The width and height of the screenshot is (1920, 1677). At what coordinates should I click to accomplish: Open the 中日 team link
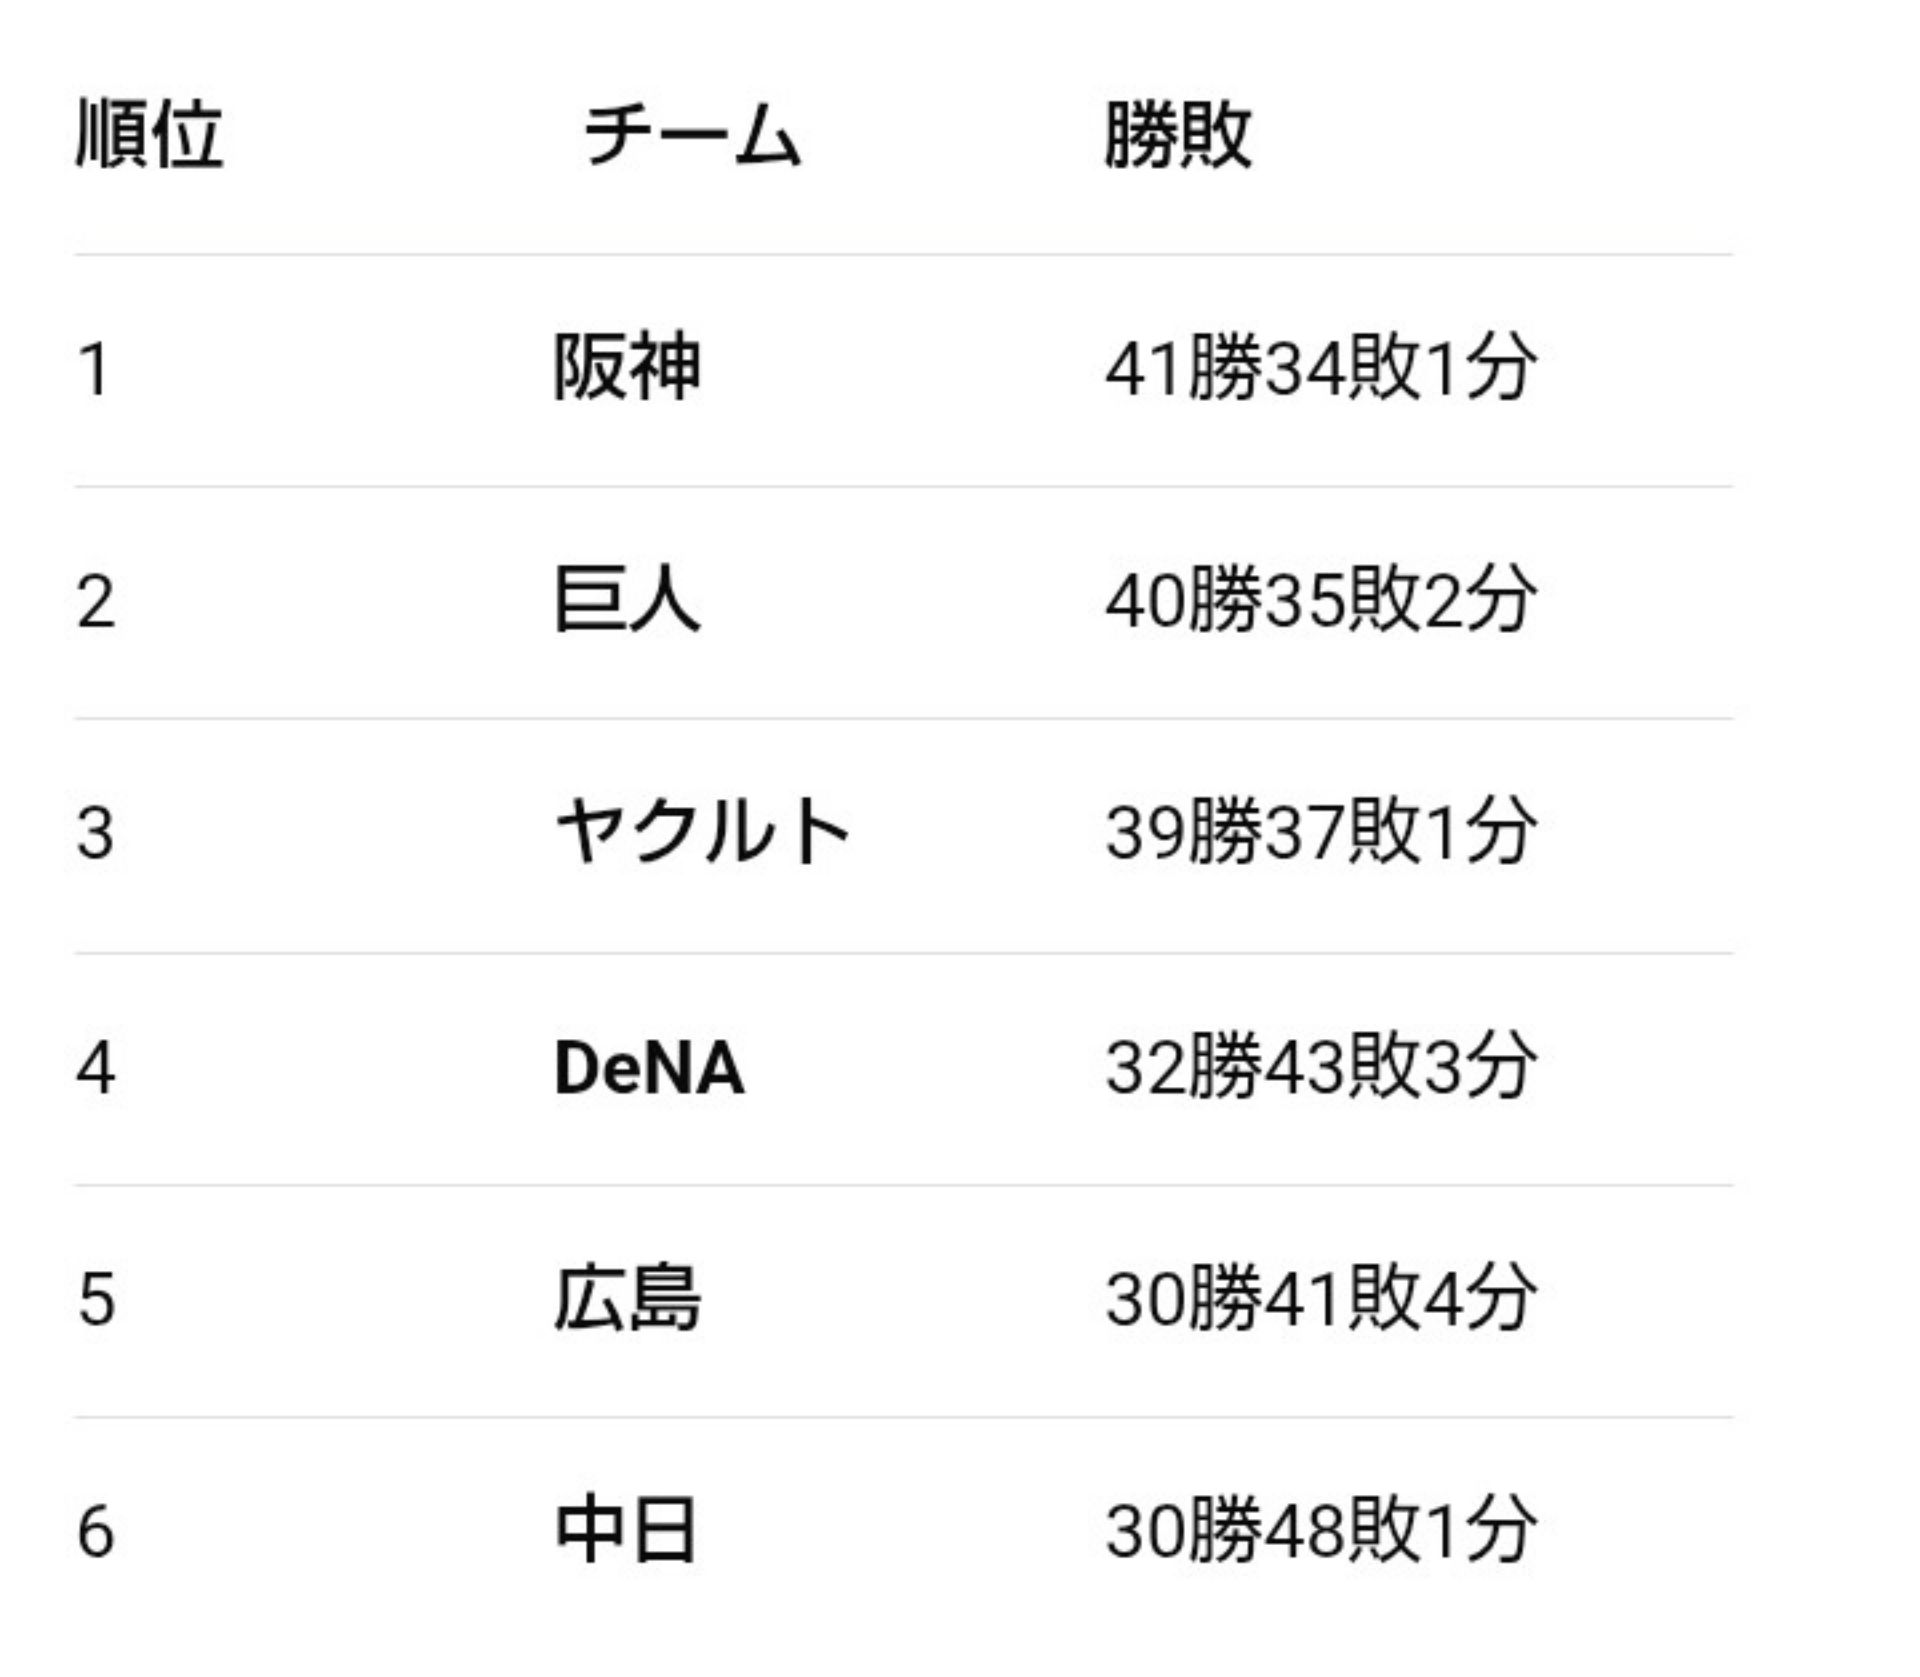(x=626, y=1530)
